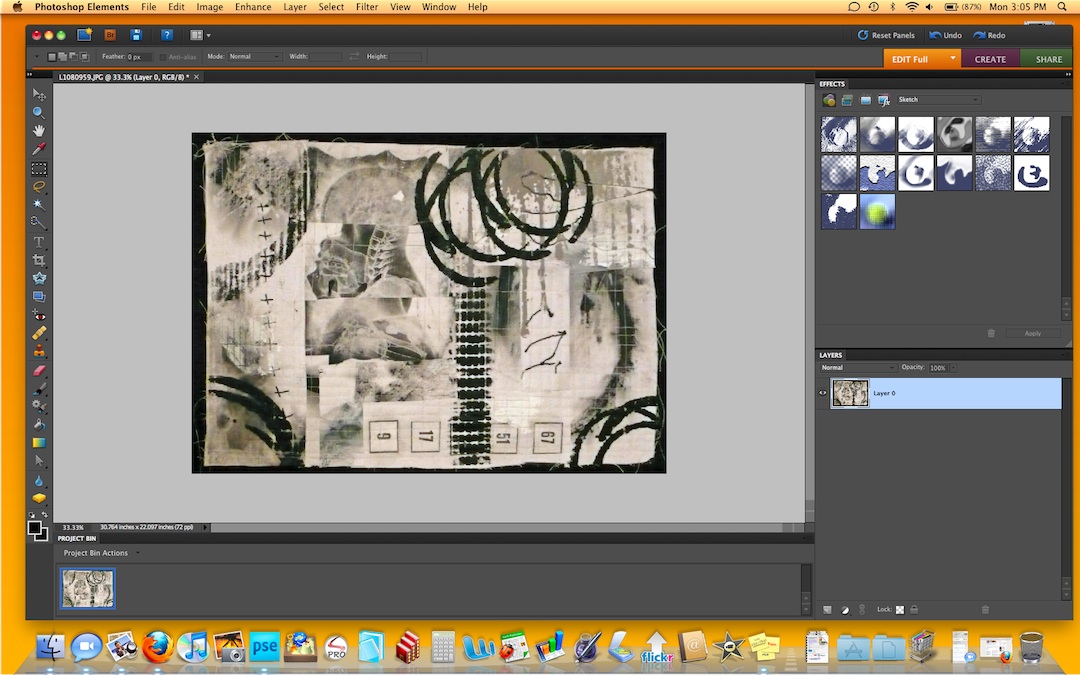Choose the Horizontal Type tool
Viewport: 1080px width, 675px height.
coord(39,241)
